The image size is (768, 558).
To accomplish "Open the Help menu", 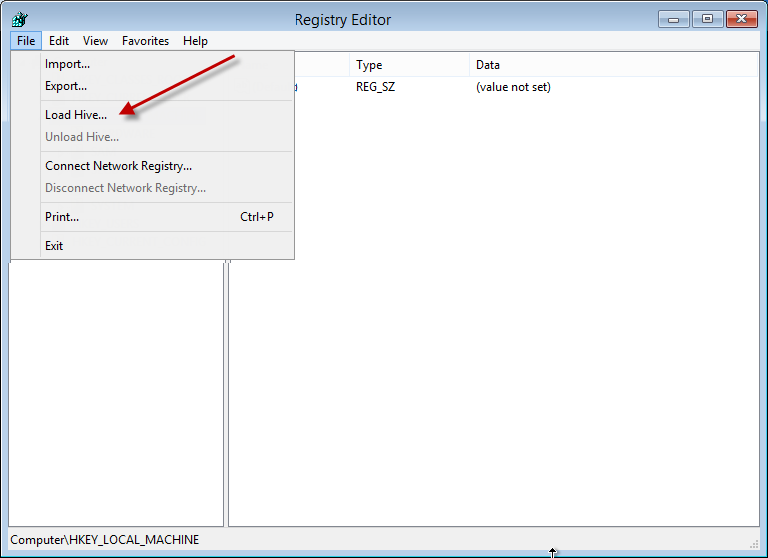I will click(195, 41).
